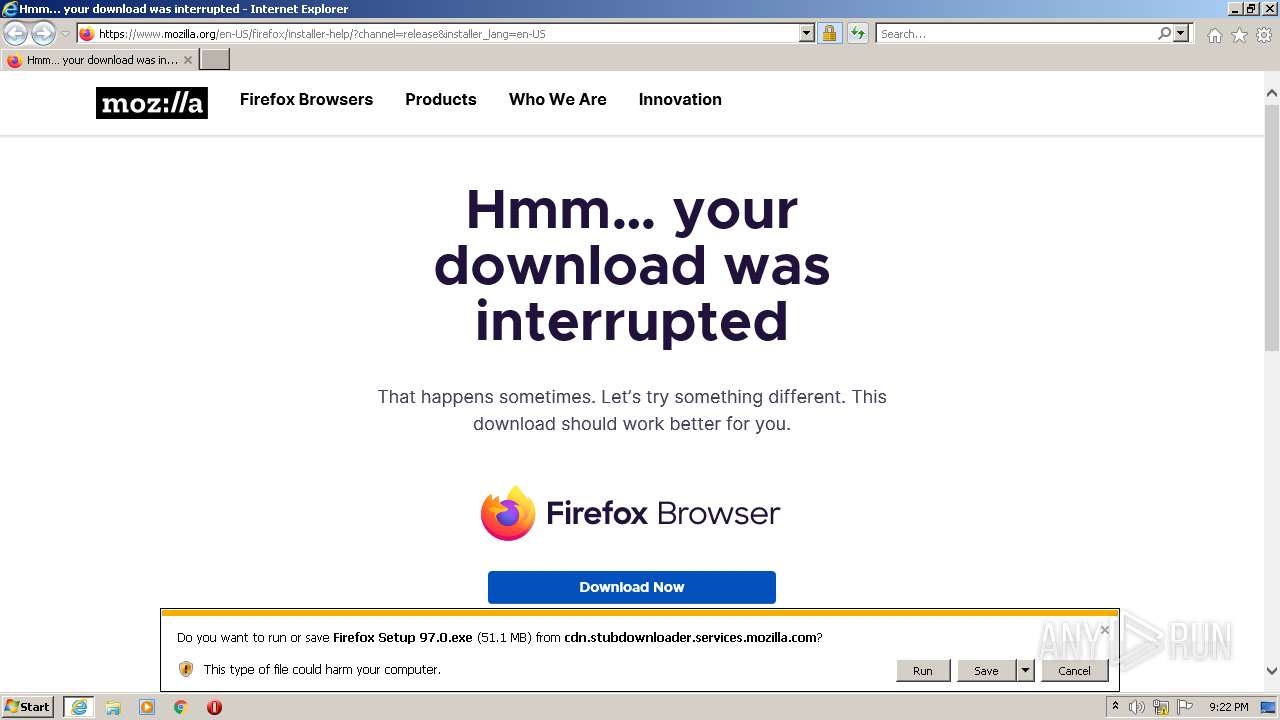Screen dimensions: 1280x720
Task: Click the page scrollbar down arrow
Action: (x=1272, y=672)
